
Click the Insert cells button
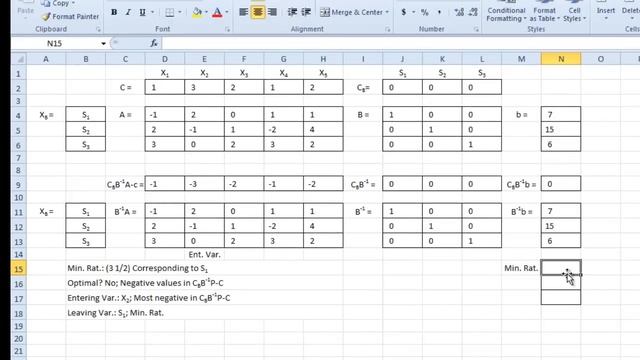click(x=606, y=11)
